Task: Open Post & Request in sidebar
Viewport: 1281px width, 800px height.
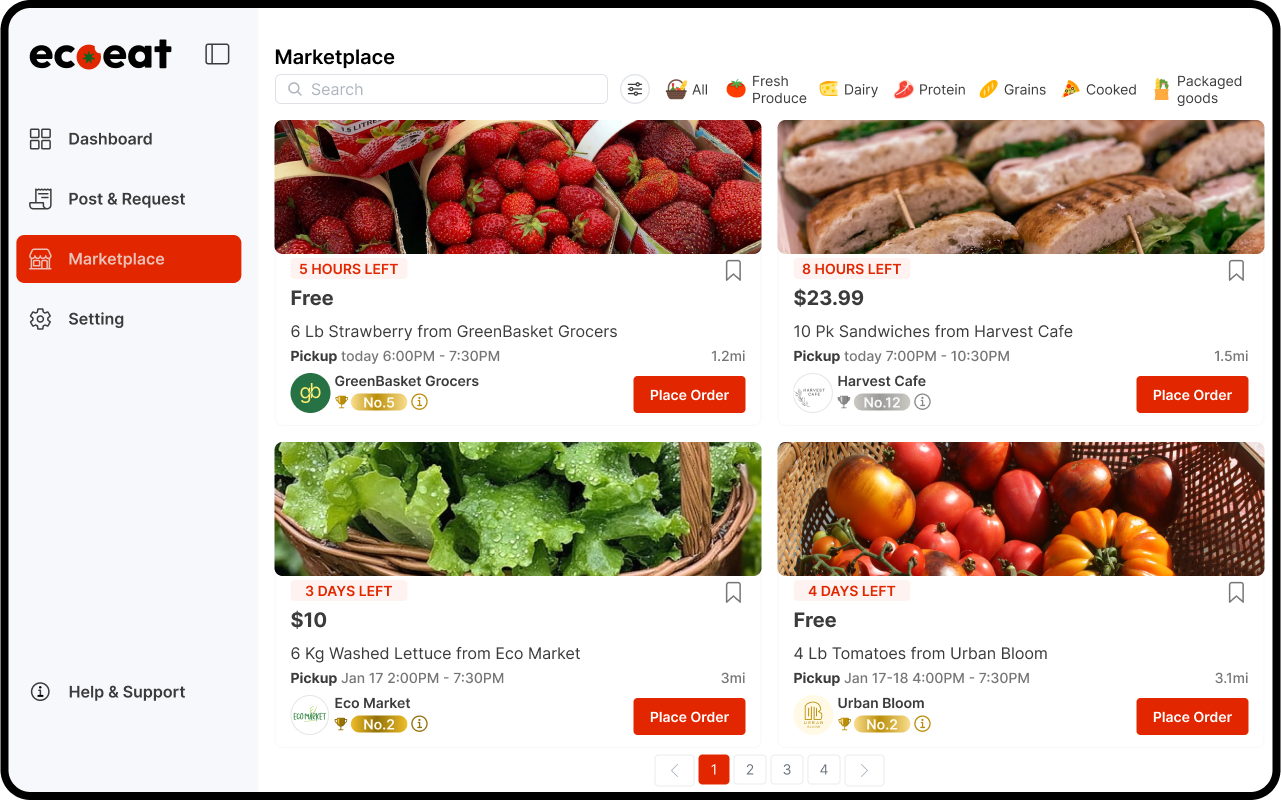Action: point(126,199)
